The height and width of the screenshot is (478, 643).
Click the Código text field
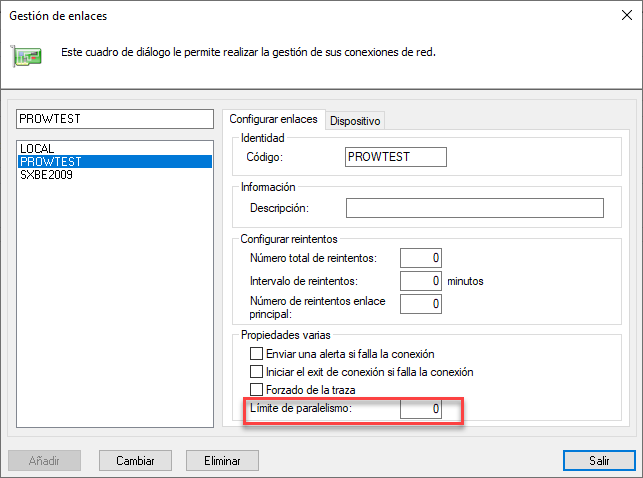tap(394, 157)
